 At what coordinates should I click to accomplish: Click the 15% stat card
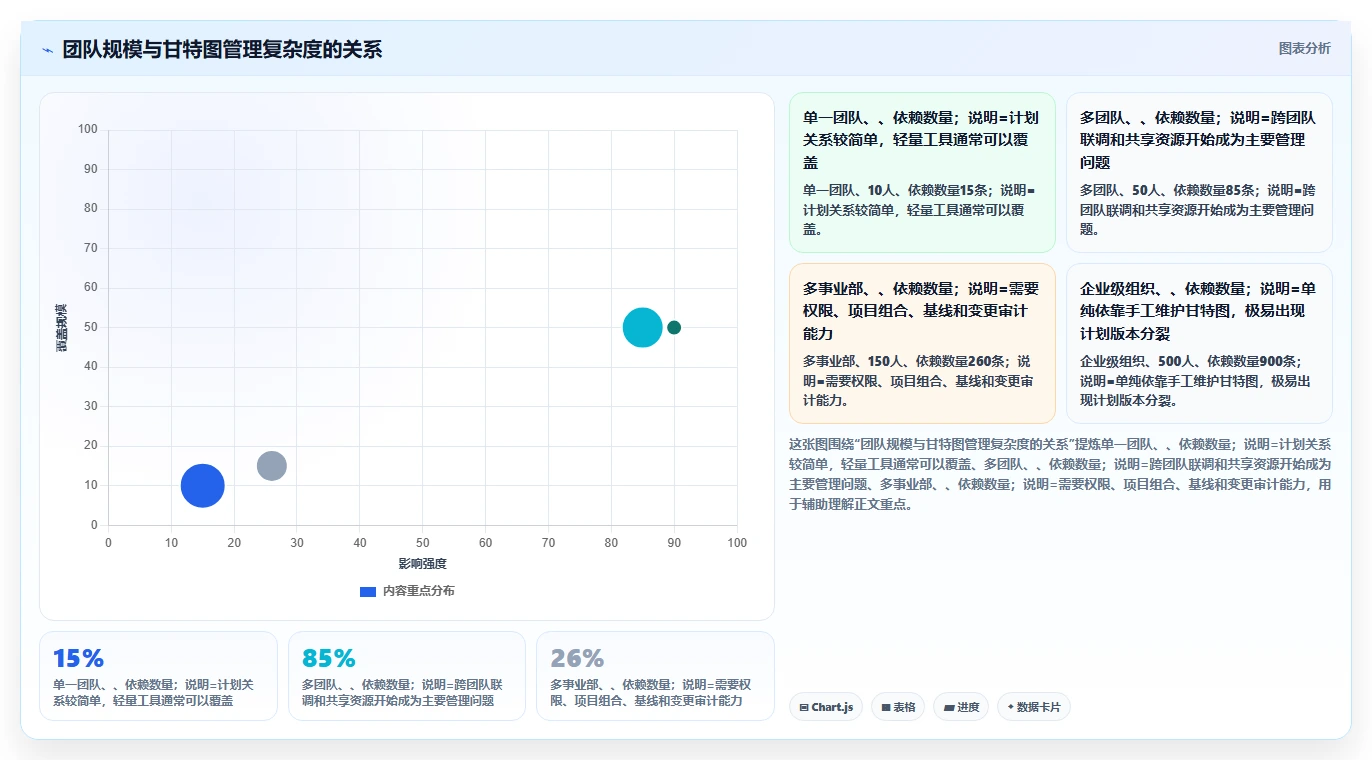[158, 676]
